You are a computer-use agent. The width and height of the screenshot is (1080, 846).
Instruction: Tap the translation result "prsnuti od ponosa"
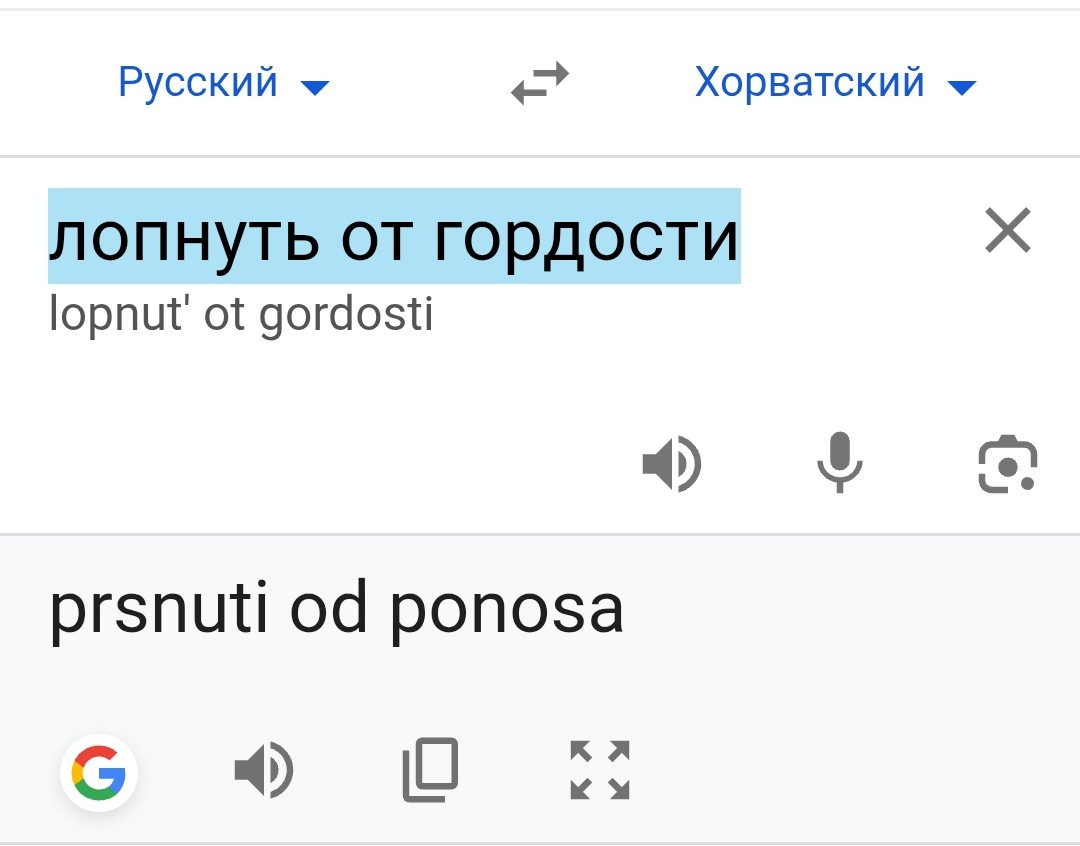point(336,608)
